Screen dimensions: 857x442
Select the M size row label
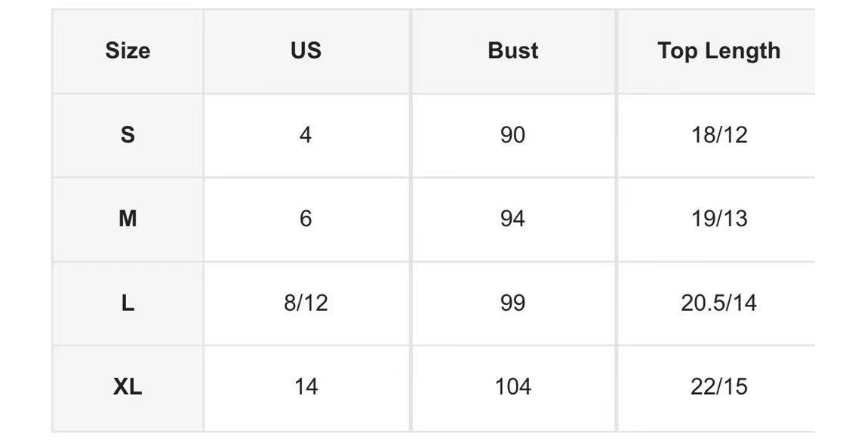pyautogui.click(x=127, y=220)
